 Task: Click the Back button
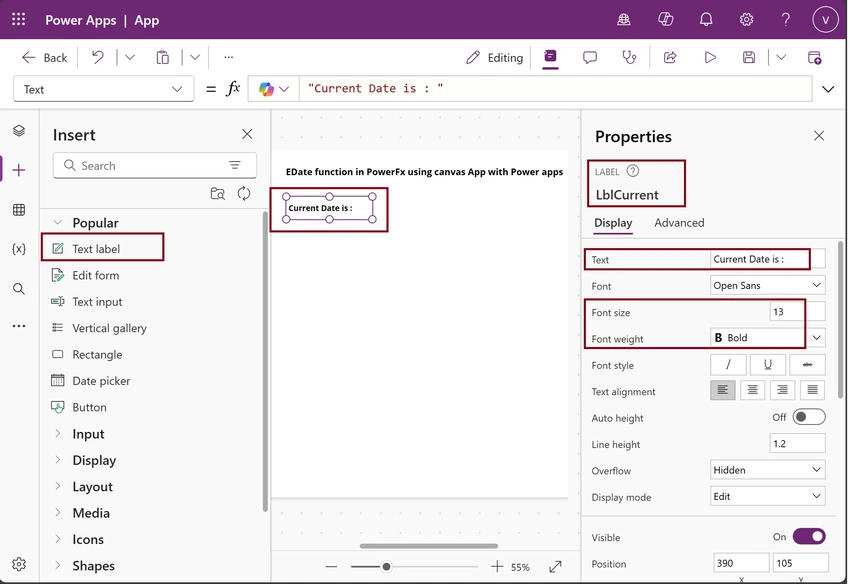44,57
